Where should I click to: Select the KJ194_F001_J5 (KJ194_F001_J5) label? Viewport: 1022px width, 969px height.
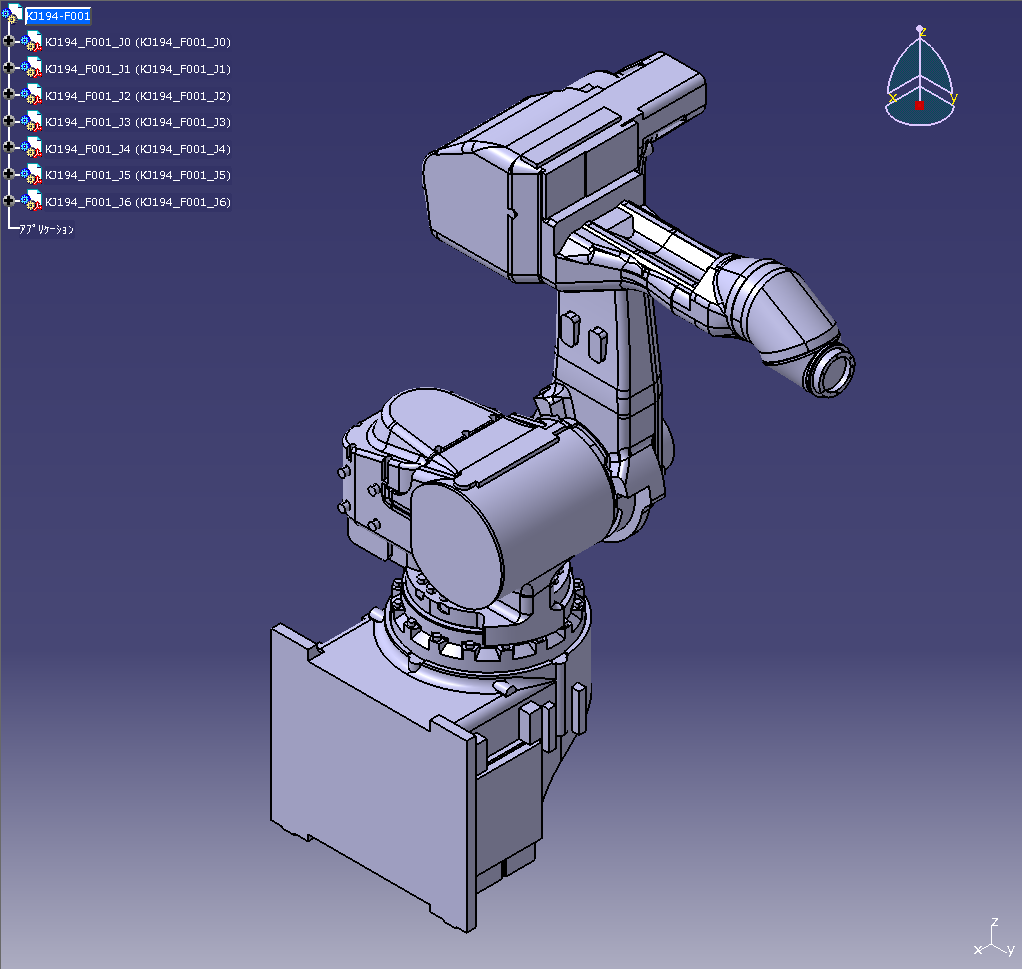(138, 175)
